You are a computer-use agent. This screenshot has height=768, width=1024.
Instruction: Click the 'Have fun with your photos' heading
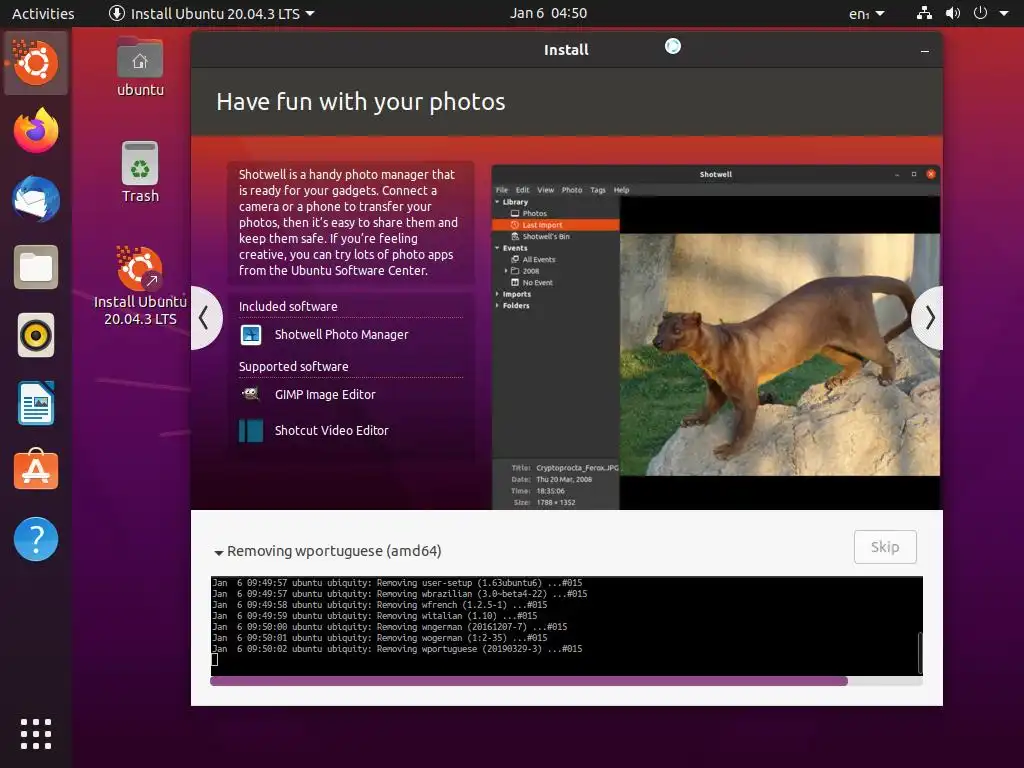[x=360, y=102]
